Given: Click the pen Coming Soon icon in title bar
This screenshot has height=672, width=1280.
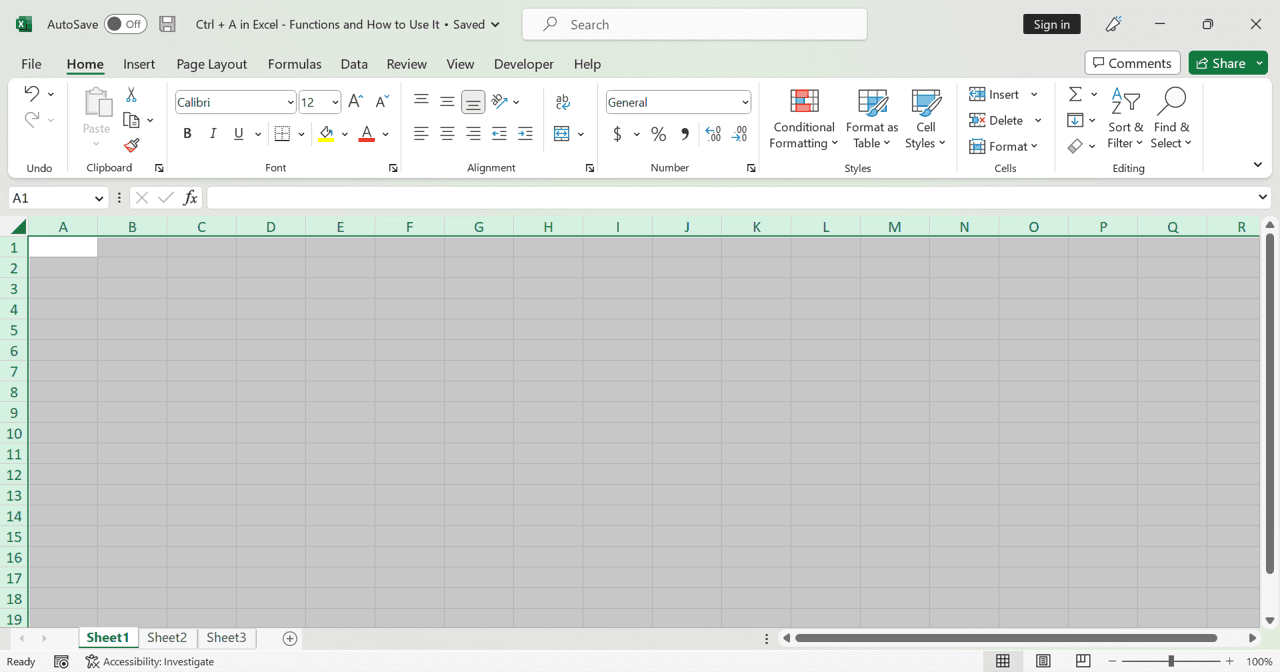Looking at the screenshot, I should (x=1113, y=24).
